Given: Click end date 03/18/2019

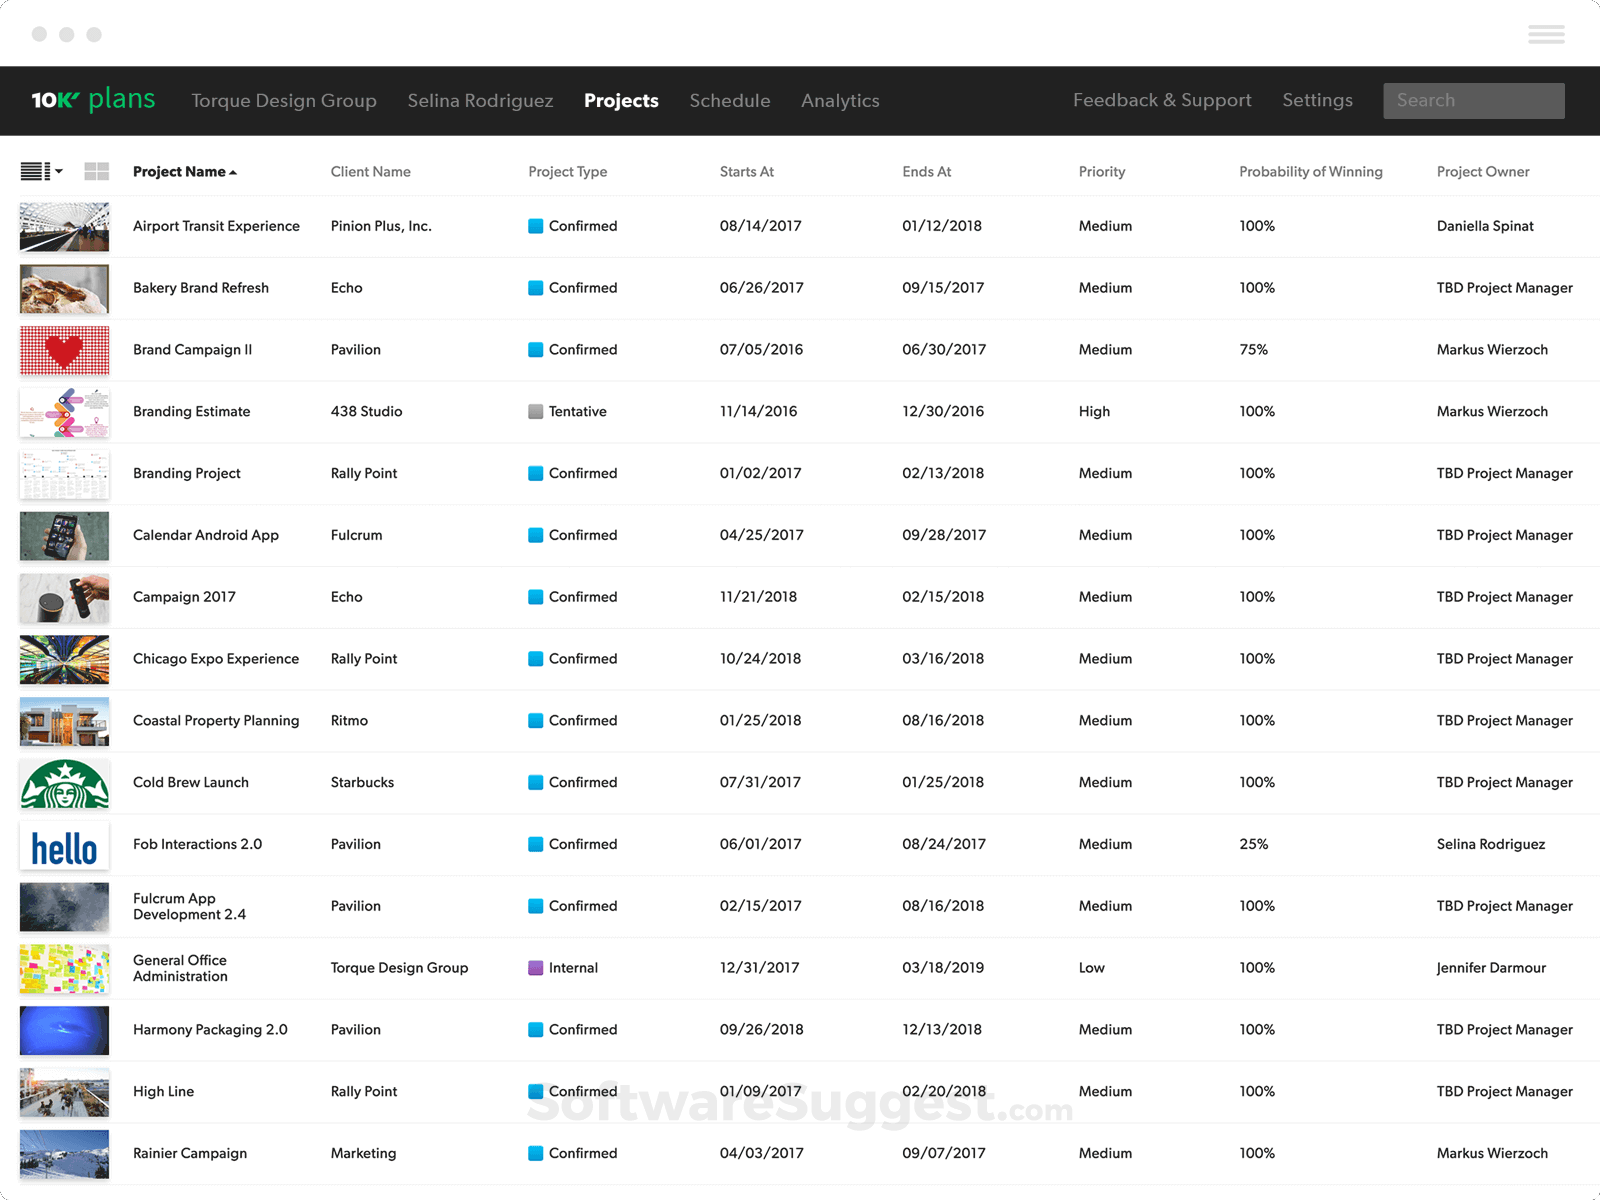Looking at the screenshot, I should (942, 968).
